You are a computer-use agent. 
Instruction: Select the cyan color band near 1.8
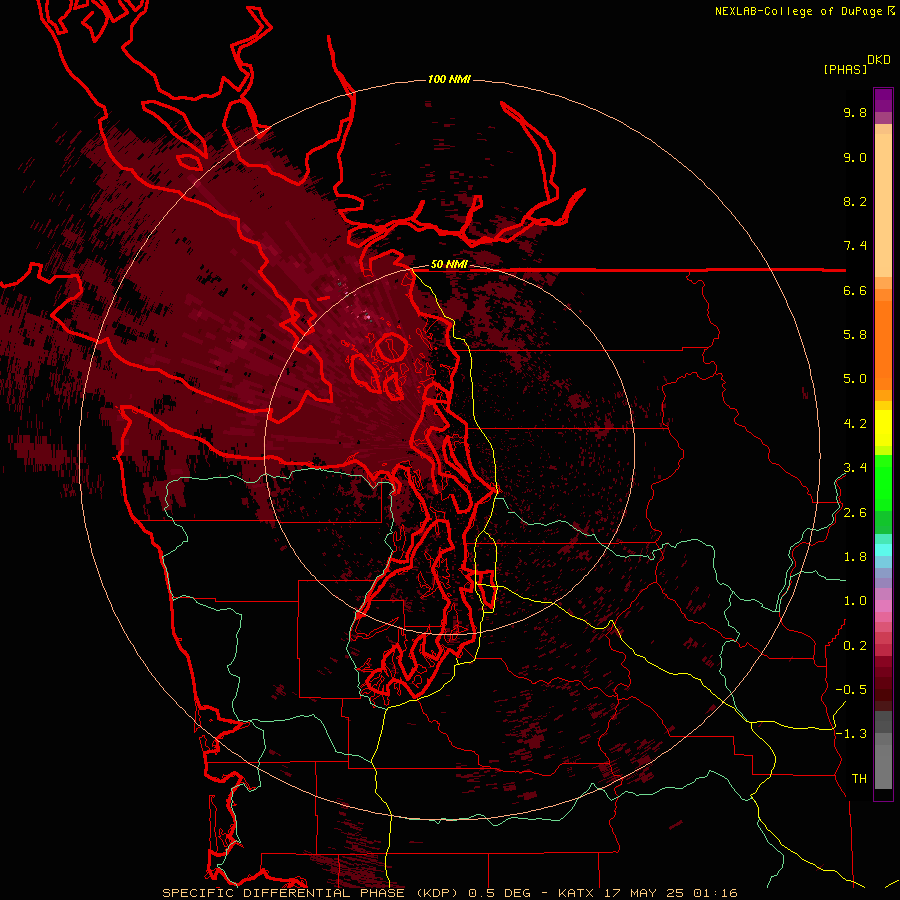883,549
